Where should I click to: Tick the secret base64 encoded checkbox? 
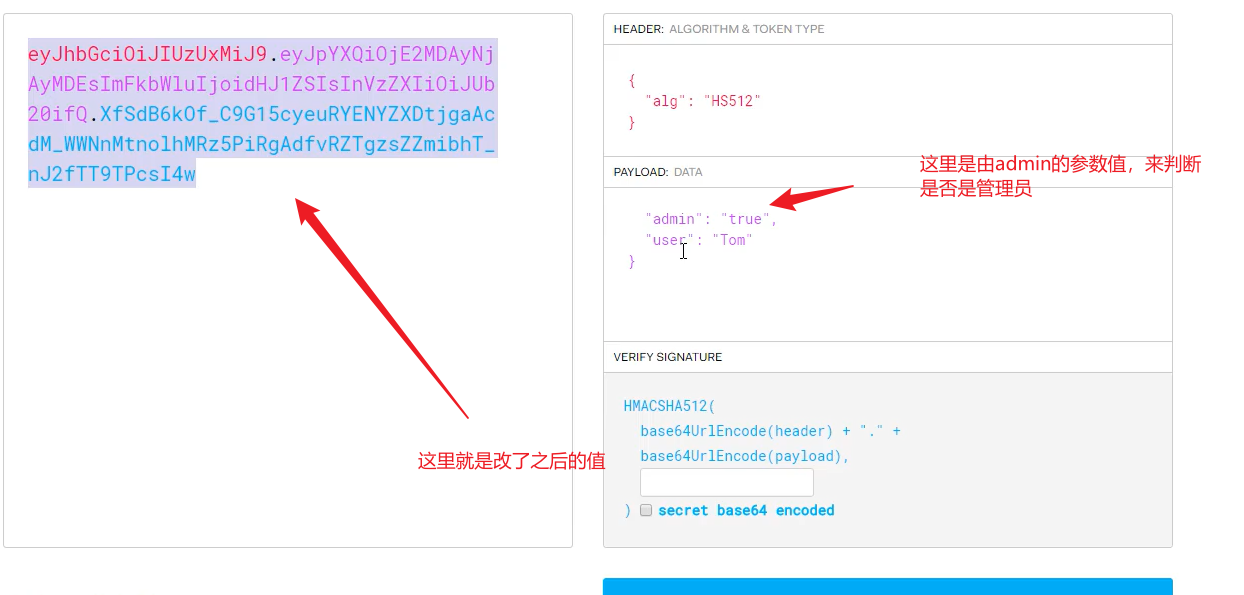(646, 510)
